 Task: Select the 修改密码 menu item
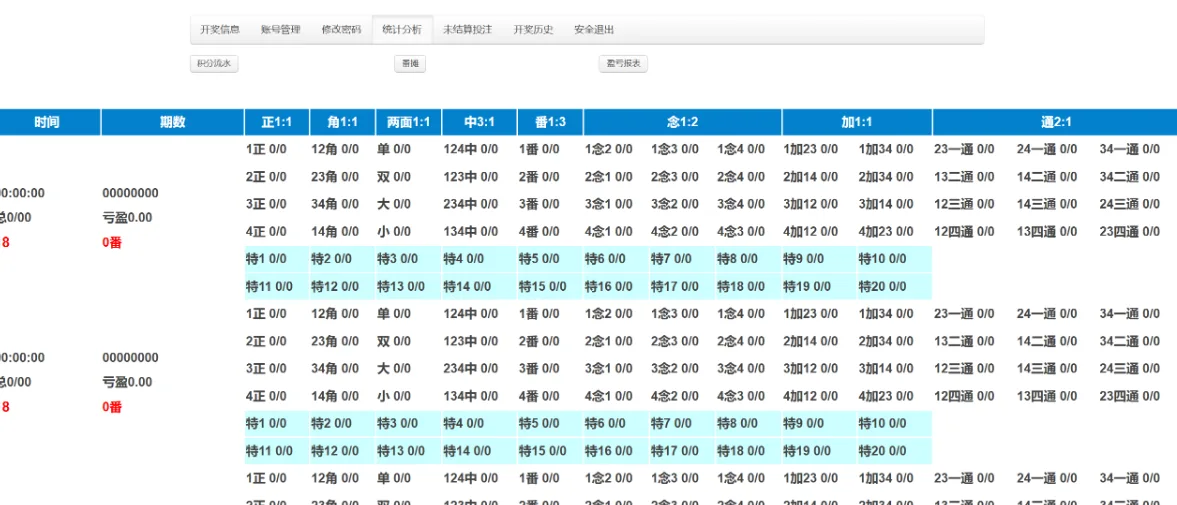341,30
